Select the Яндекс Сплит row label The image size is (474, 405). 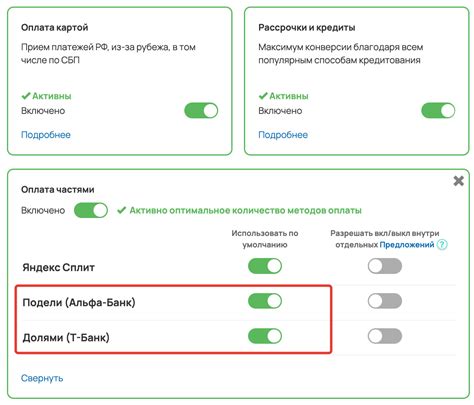(x=59, y=267)
